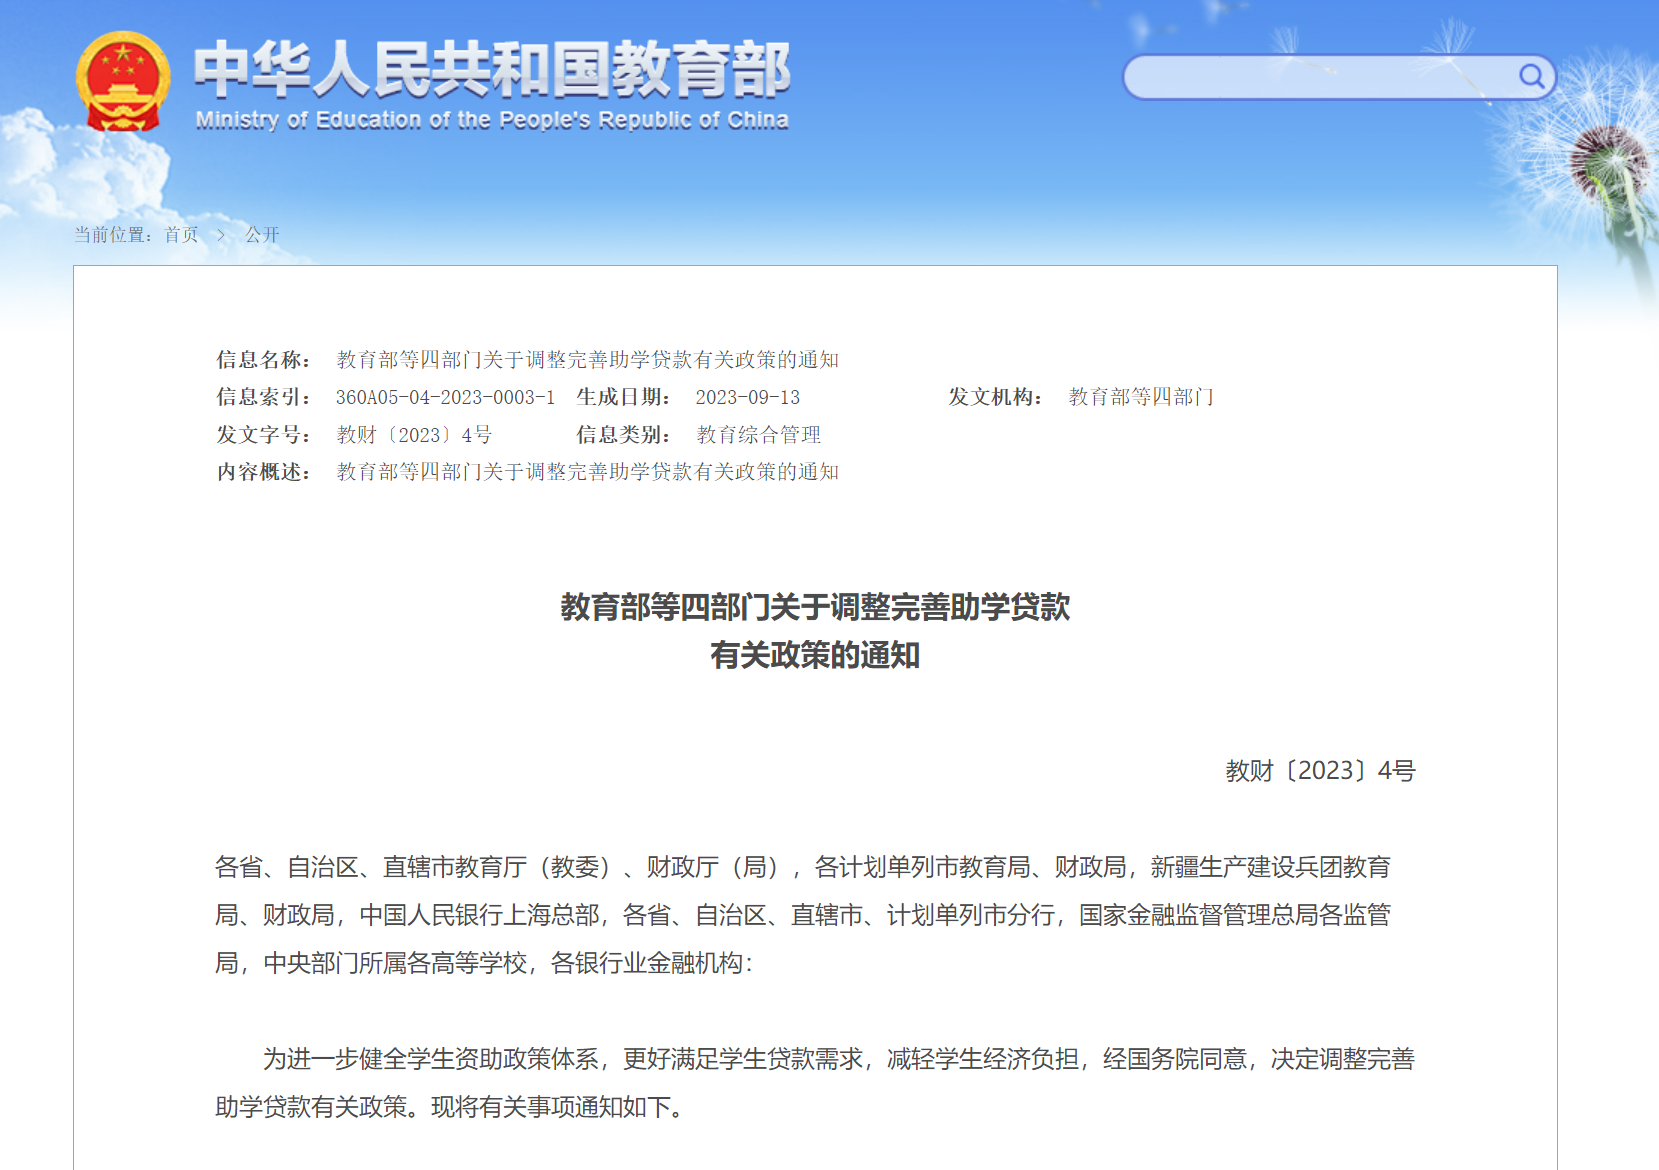Click the 中华人民共和国教育部 site title
The height and width of the screenshot is (1170, 1659).
click(491, 70)
